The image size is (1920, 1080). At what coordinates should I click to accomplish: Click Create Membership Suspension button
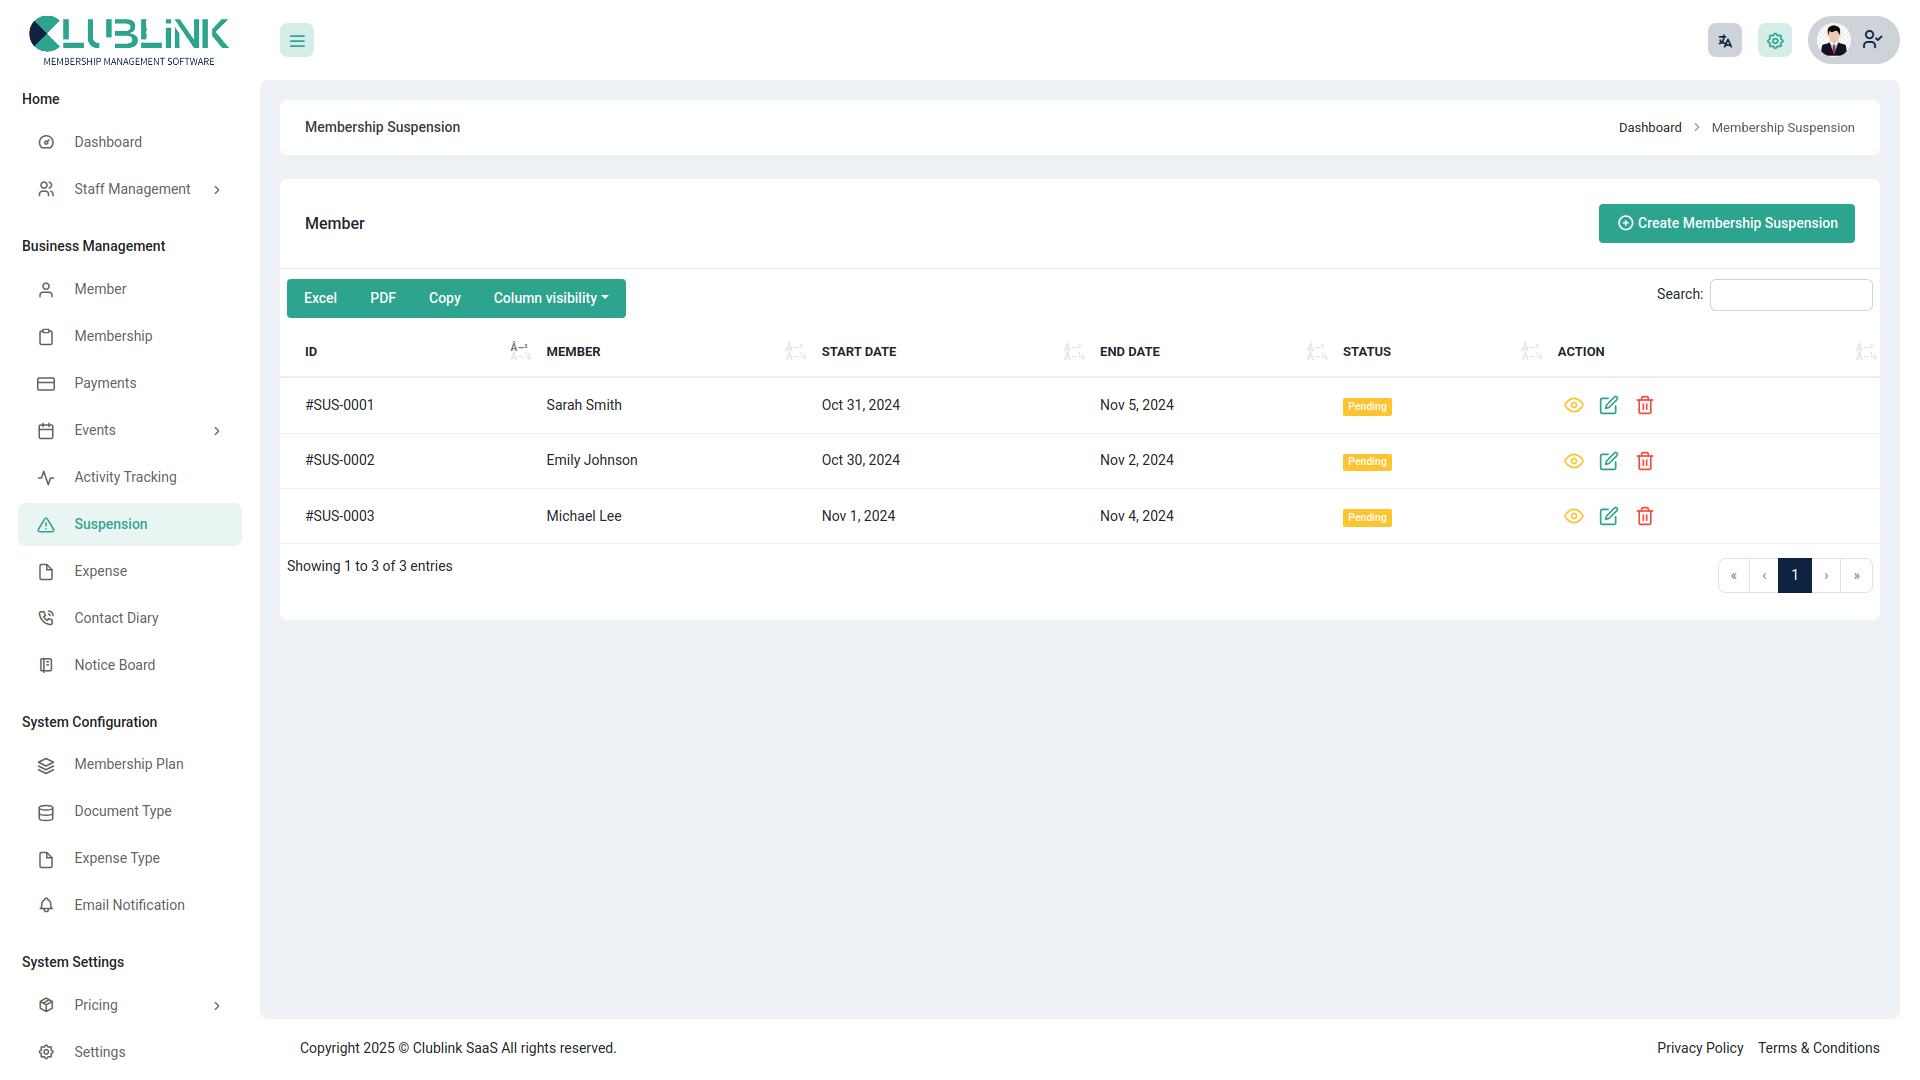click(x=1726, y=223)
